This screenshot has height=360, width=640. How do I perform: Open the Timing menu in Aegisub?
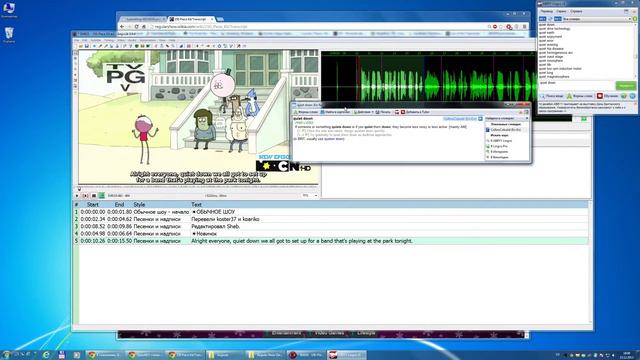click(109, 40)
